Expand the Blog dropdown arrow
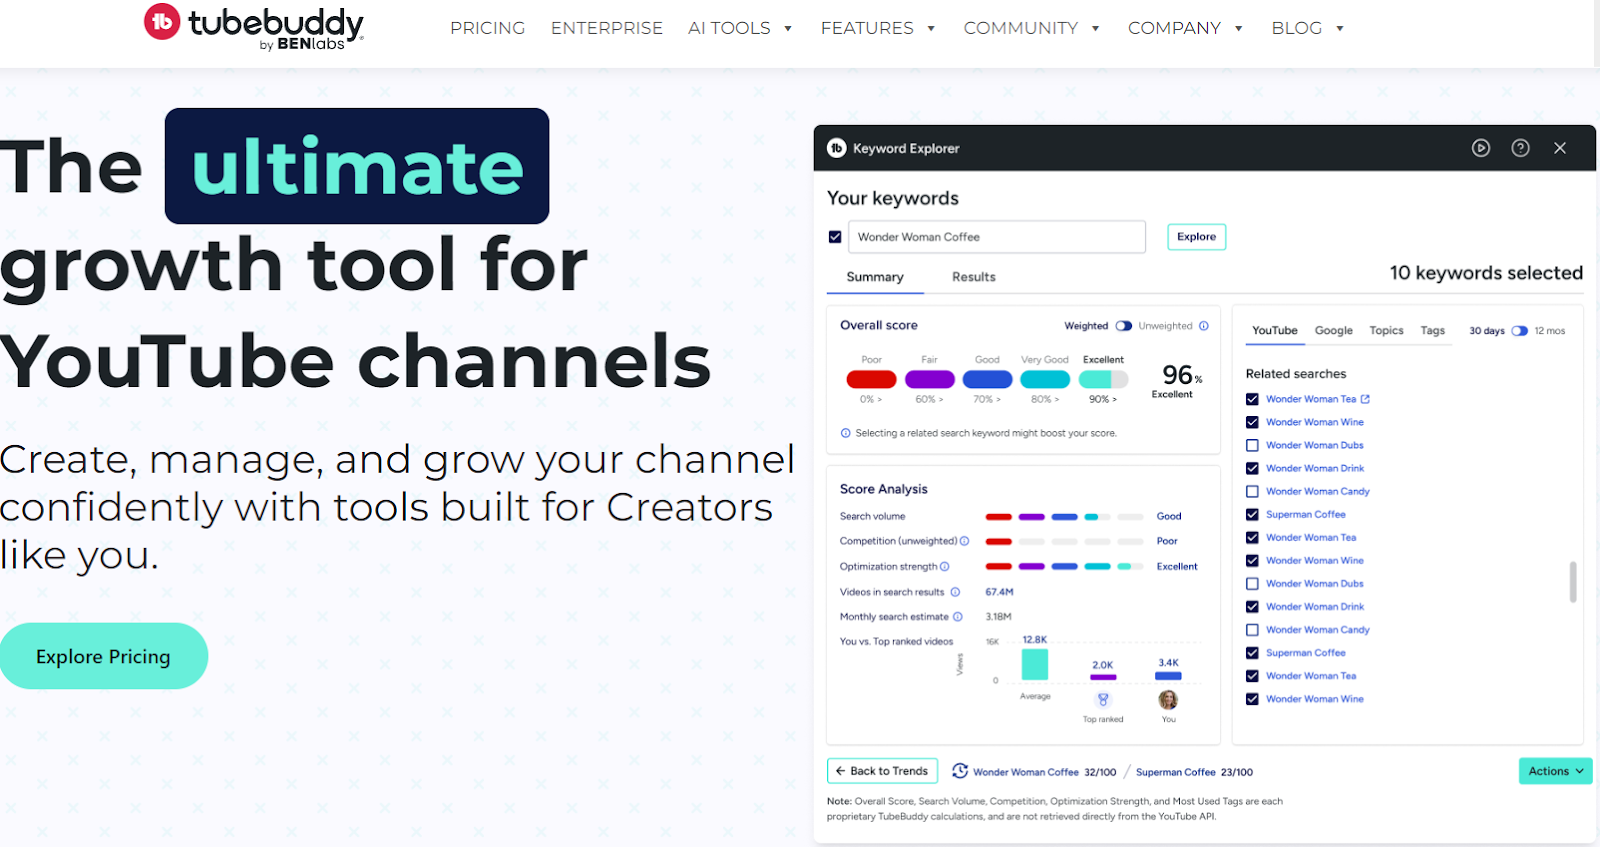Screen dimensions: 1600x847 point(1340,29)
